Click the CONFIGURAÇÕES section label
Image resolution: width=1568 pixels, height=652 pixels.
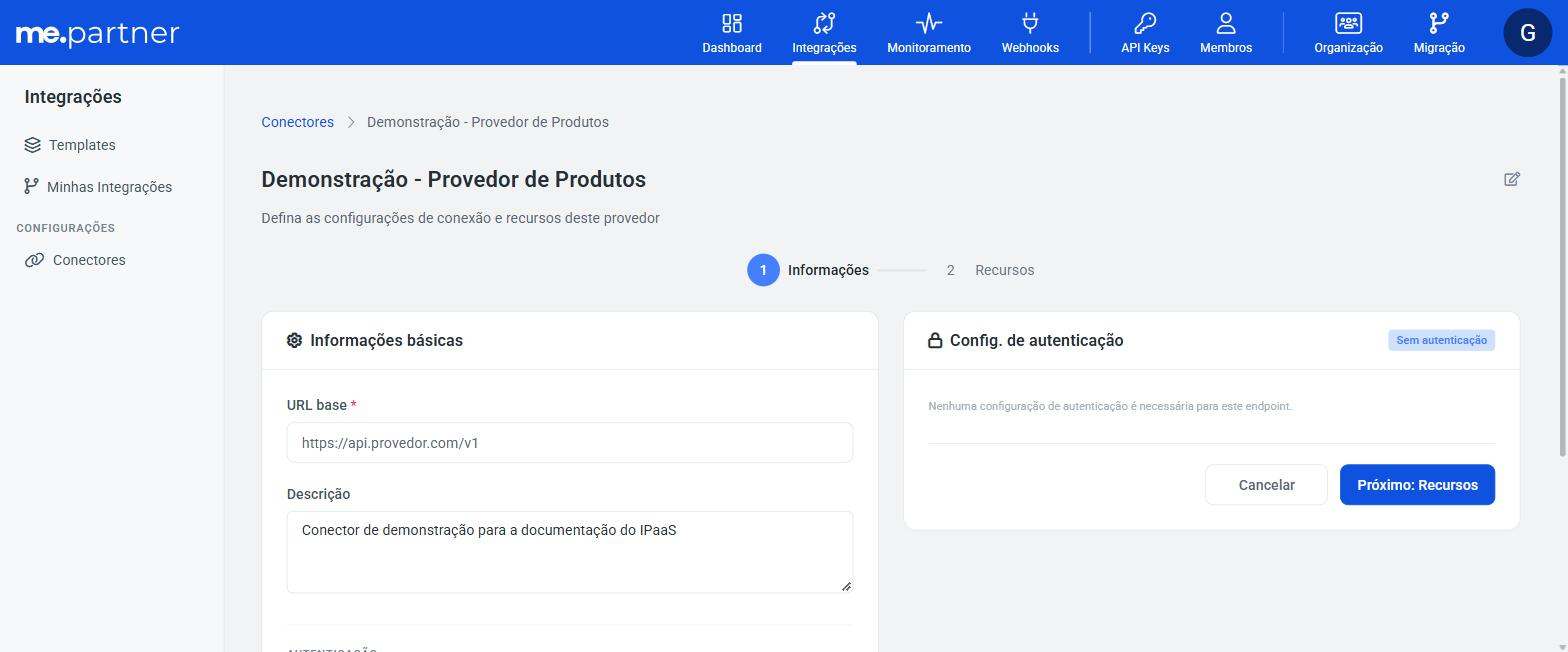coord(66,228)
